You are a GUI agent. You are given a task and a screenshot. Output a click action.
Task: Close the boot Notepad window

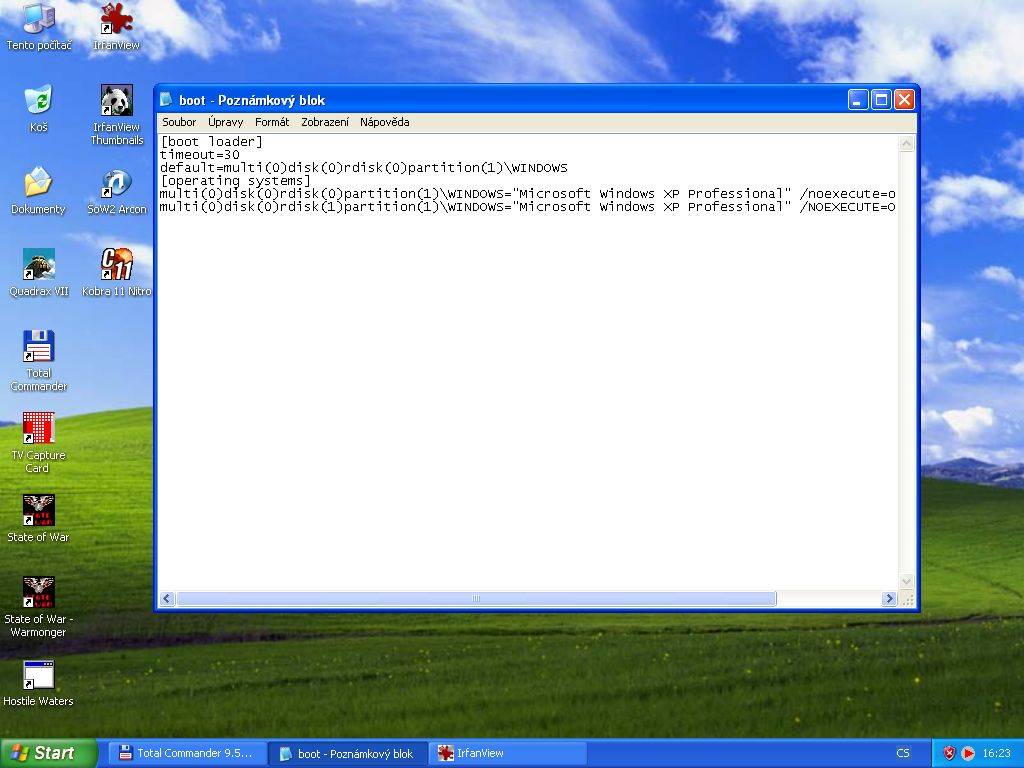click(x=904, y=100)
